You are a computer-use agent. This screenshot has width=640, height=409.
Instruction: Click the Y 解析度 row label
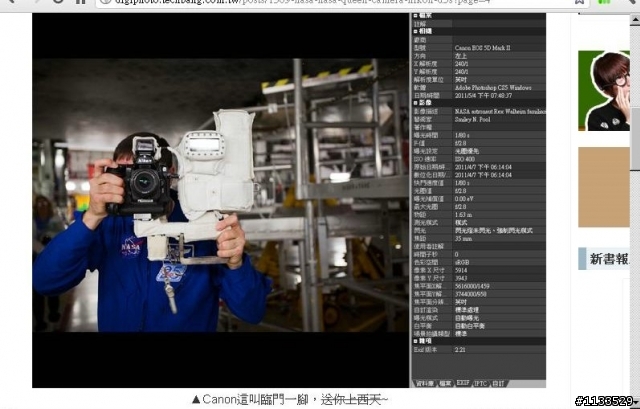pyautogui.click(x=426, y=72)
